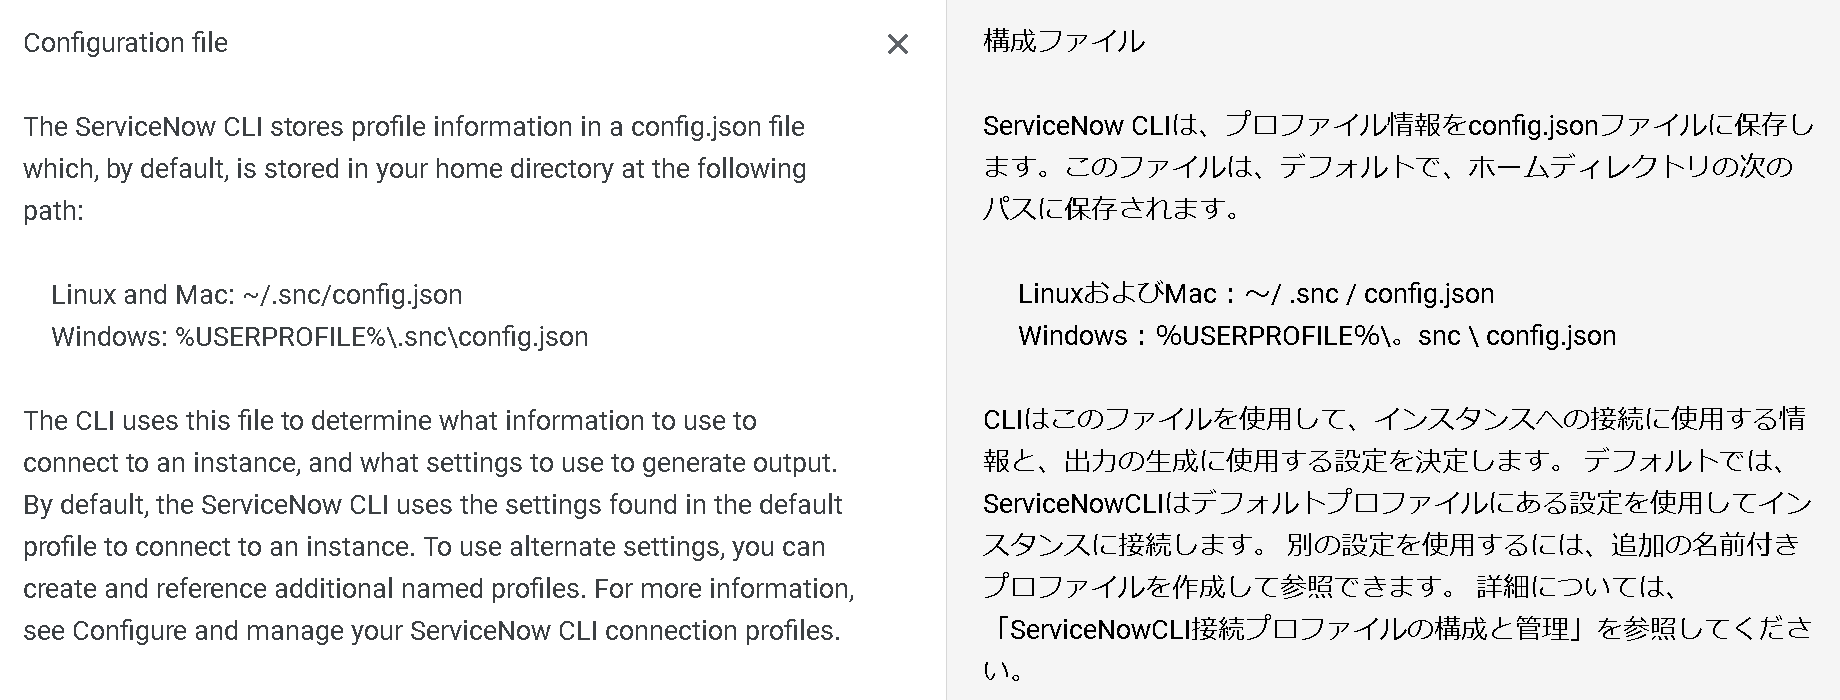
Task: Click the Japanese Windows %USERPROFILE% path line
Action: coord(1317,336)
